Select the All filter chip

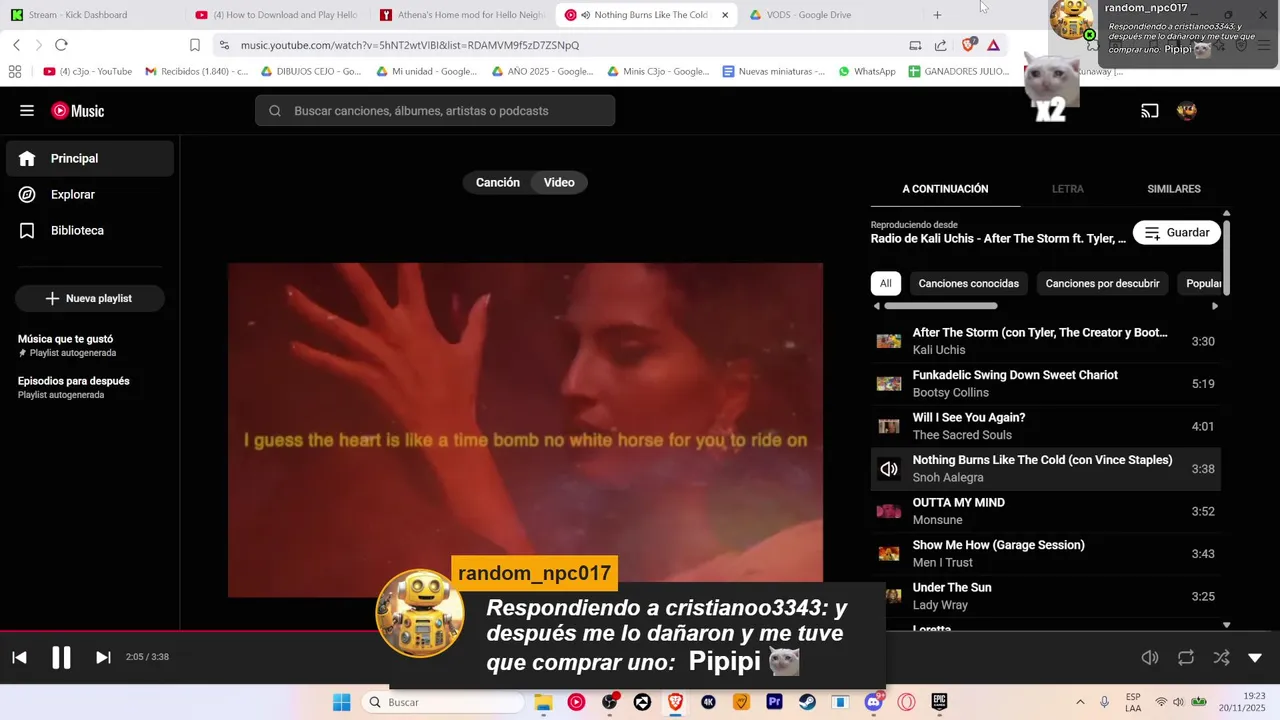point(885,284)
